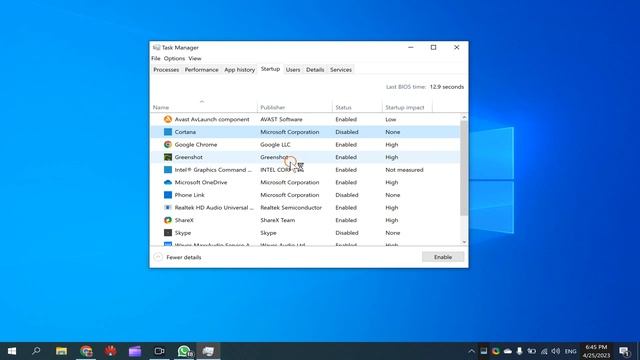This screenshot has width=640, height=360.
Task: Open File Explorer from taskbar
Action: tap(61, 351)
